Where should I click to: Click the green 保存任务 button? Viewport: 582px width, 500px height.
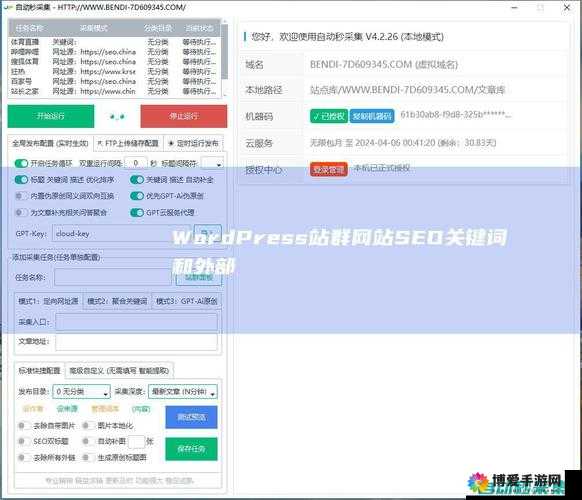191,449
